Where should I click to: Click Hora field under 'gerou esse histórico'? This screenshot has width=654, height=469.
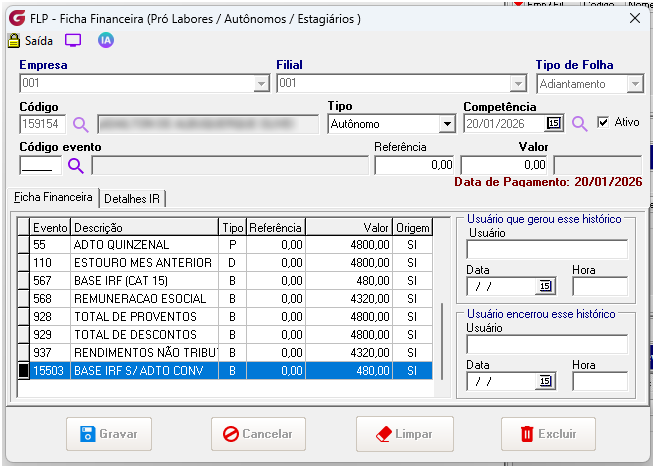click(x=600, y=286)
